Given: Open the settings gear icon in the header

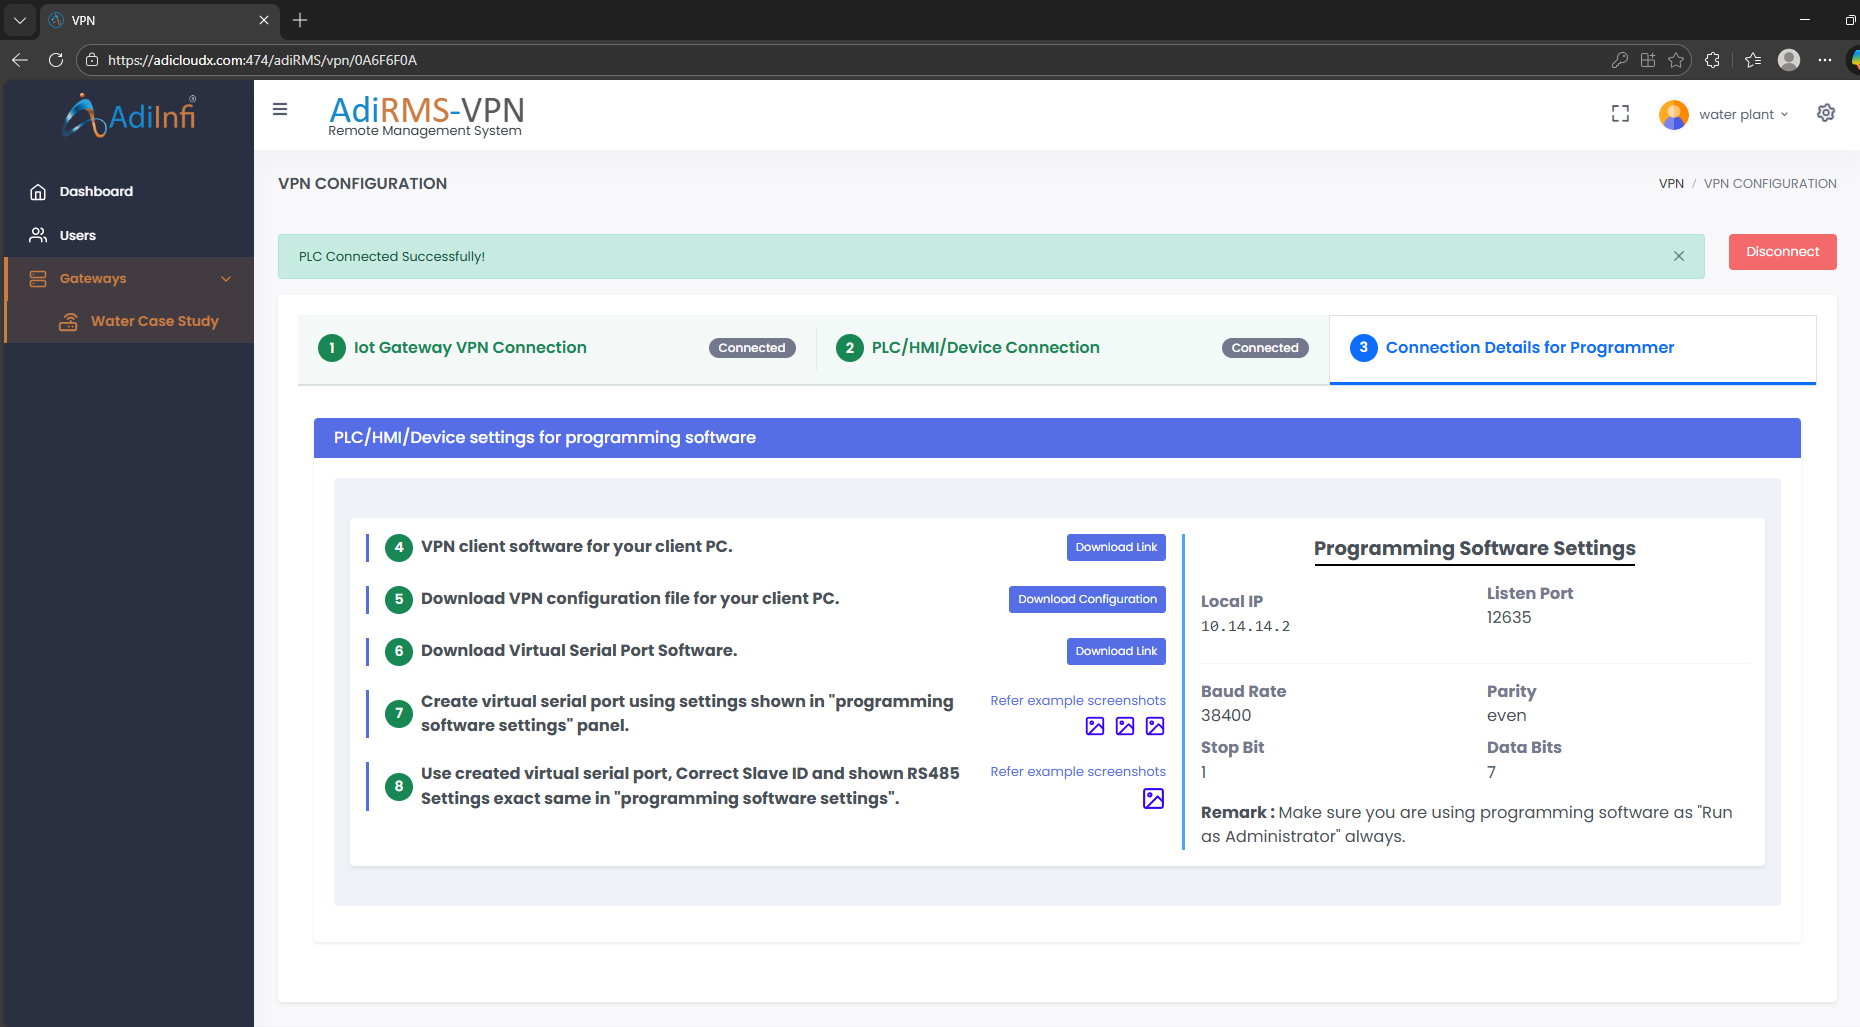Looking at the screenshot, I should 1826,113.
